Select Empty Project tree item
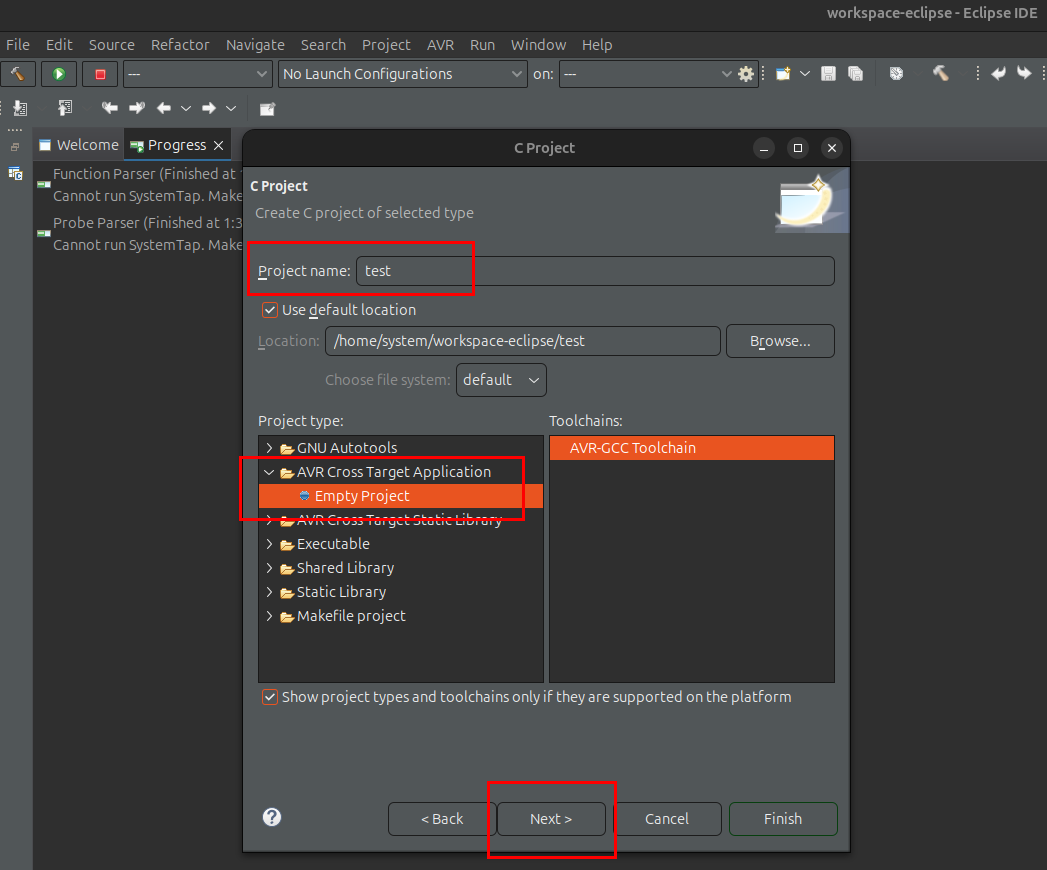This screenshot has height=870, width=1047. (x=401, y=496)
